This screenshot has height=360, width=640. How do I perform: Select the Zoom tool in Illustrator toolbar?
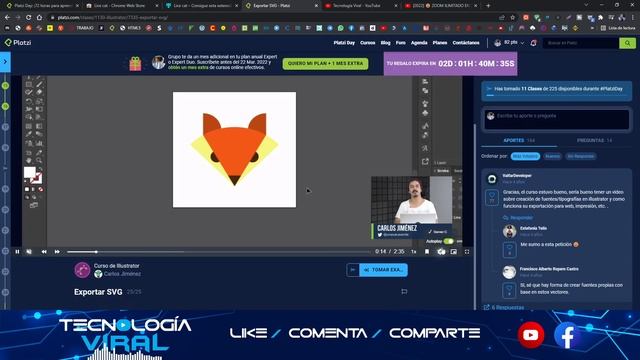[39, 160]
